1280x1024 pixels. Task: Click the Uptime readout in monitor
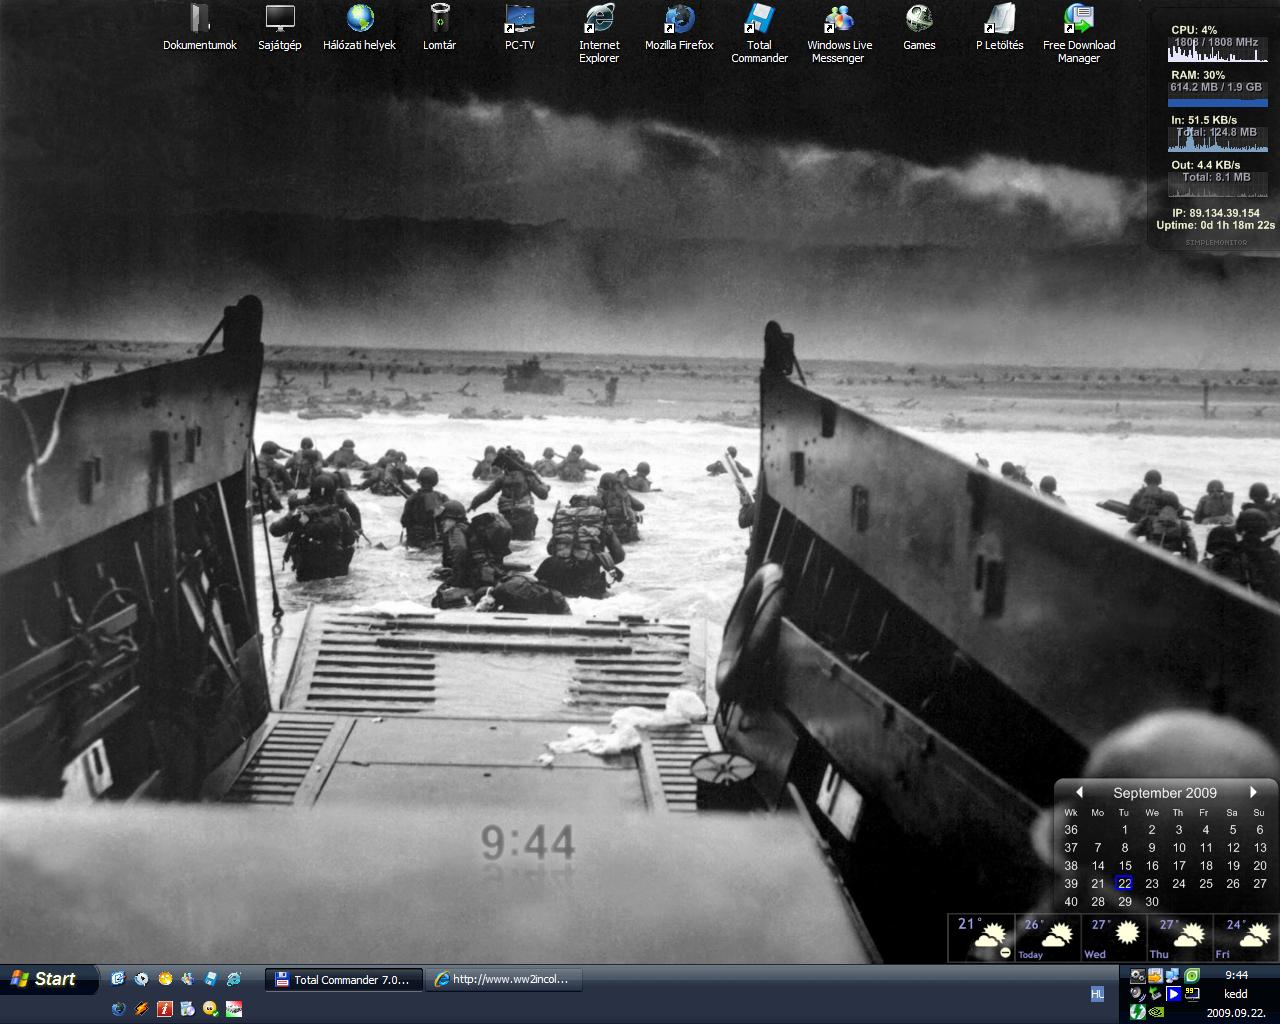[1216, 225]
